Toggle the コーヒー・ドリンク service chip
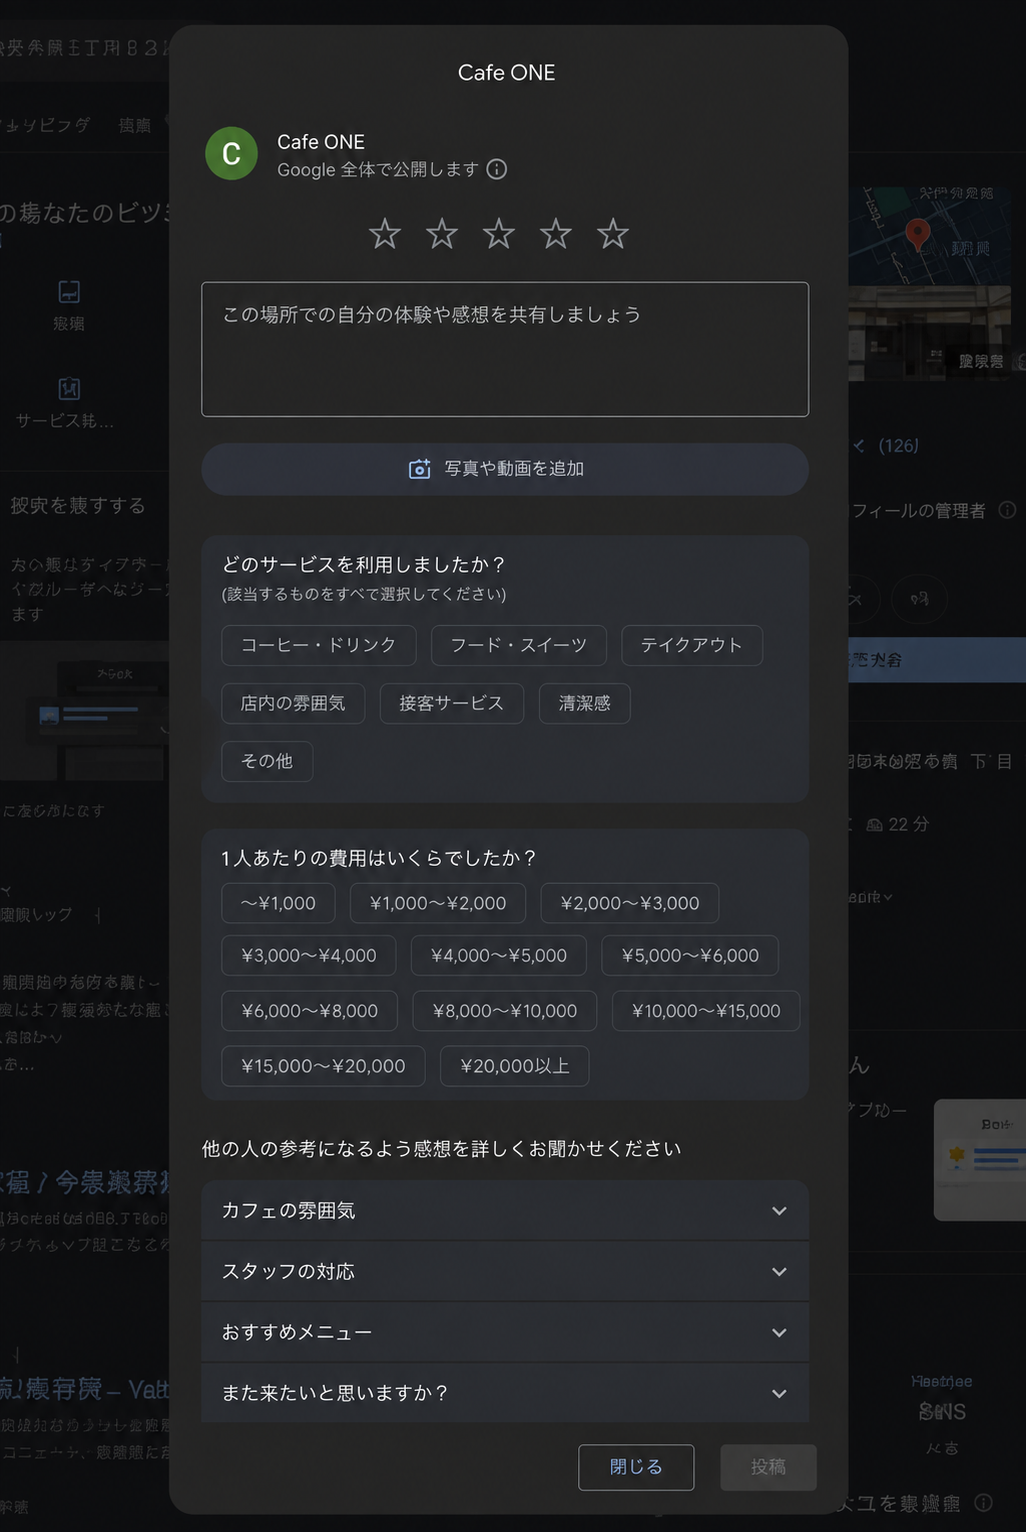Viewport: 1026px width, 1532px height. 319,645
